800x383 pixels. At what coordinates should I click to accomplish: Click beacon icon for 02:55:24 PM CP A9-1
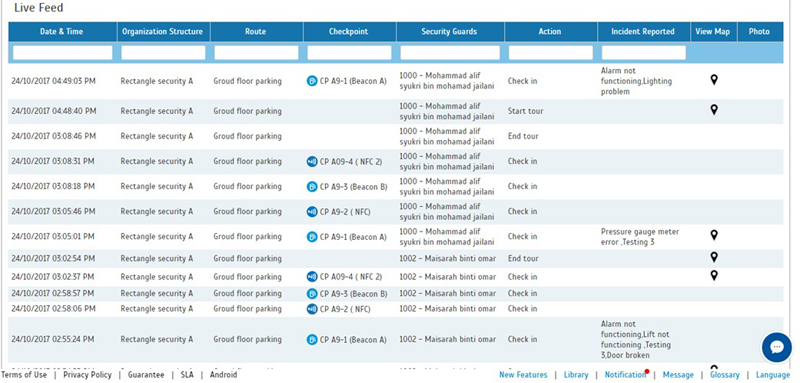(312, 340)
